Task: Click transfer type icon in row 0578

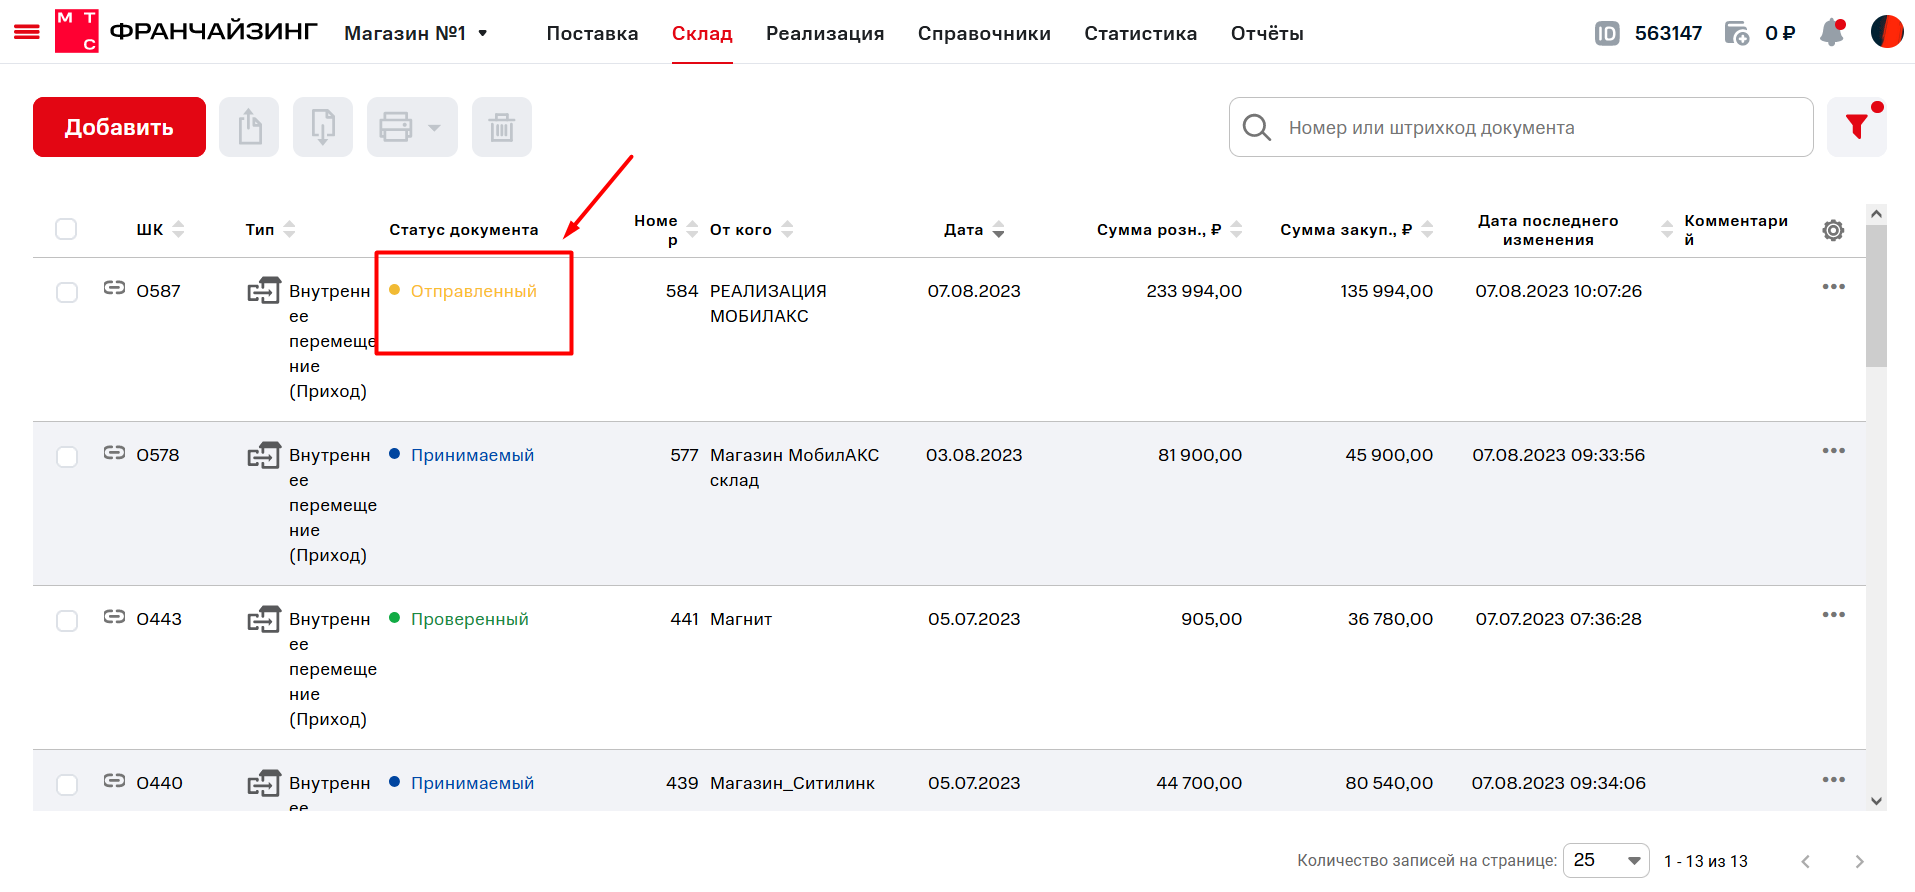Action: point(264,455)
